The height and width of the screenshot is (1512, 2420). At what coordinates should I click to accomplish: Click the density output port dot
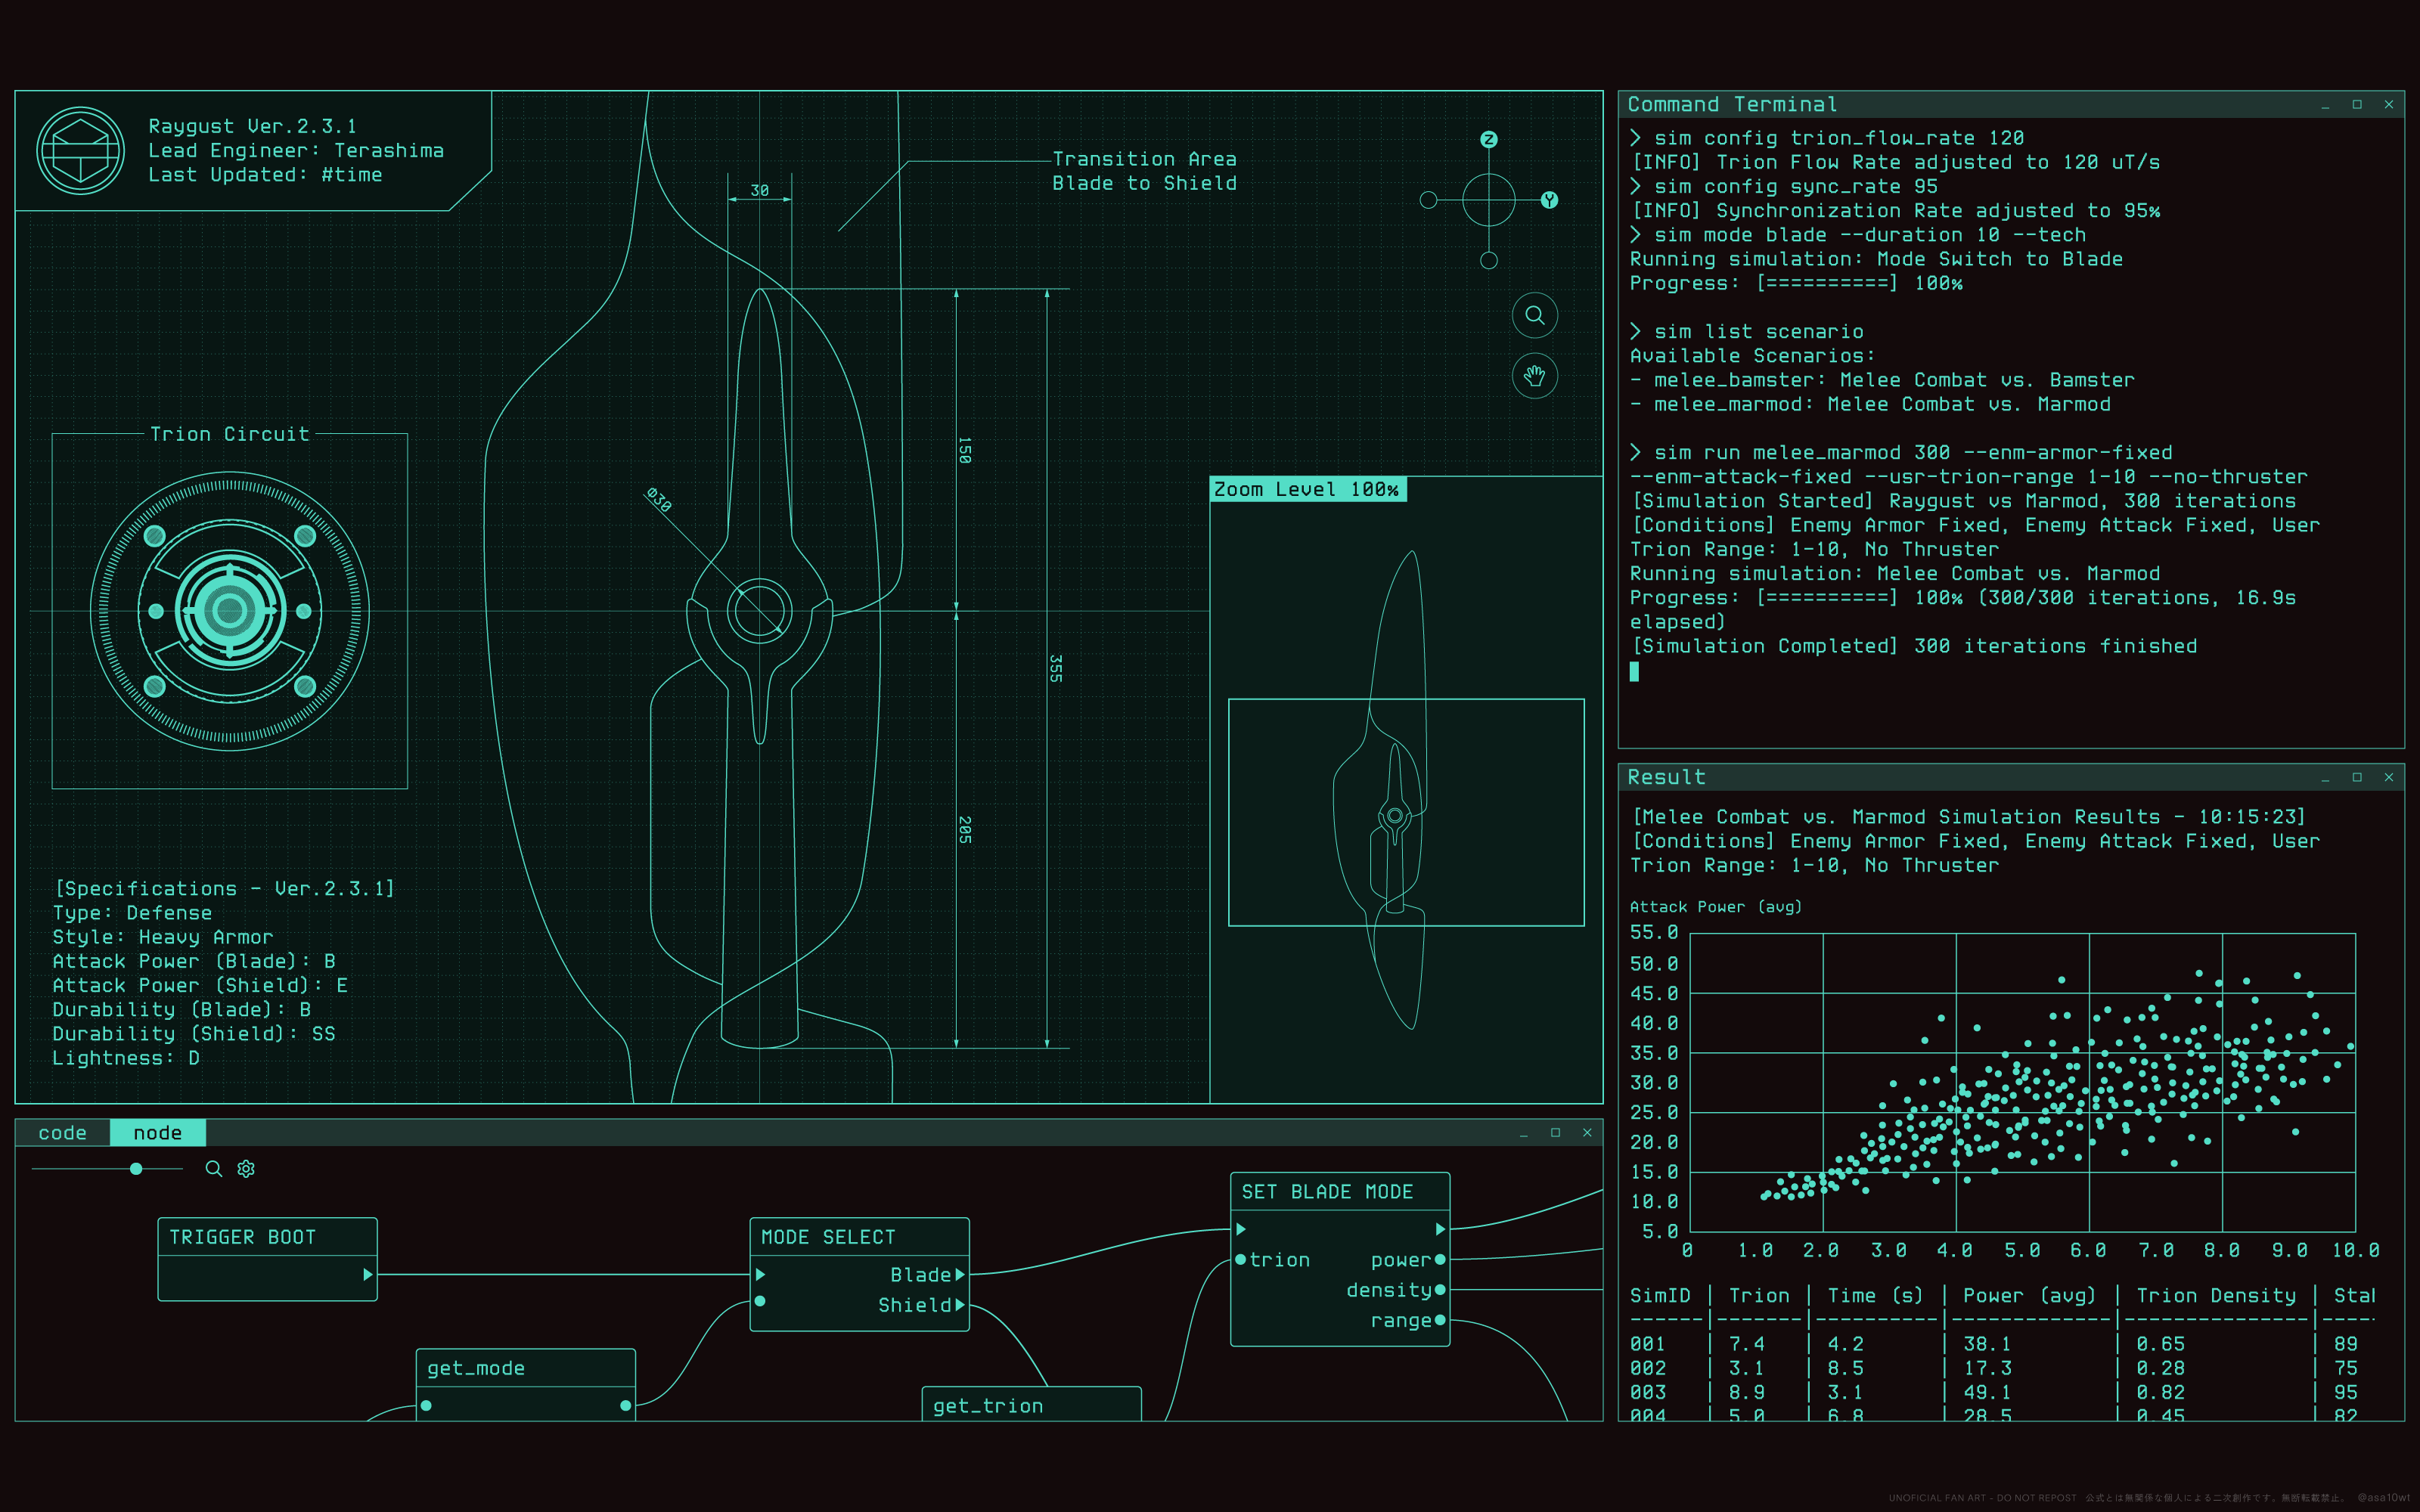click(x=1440, y=1290)
